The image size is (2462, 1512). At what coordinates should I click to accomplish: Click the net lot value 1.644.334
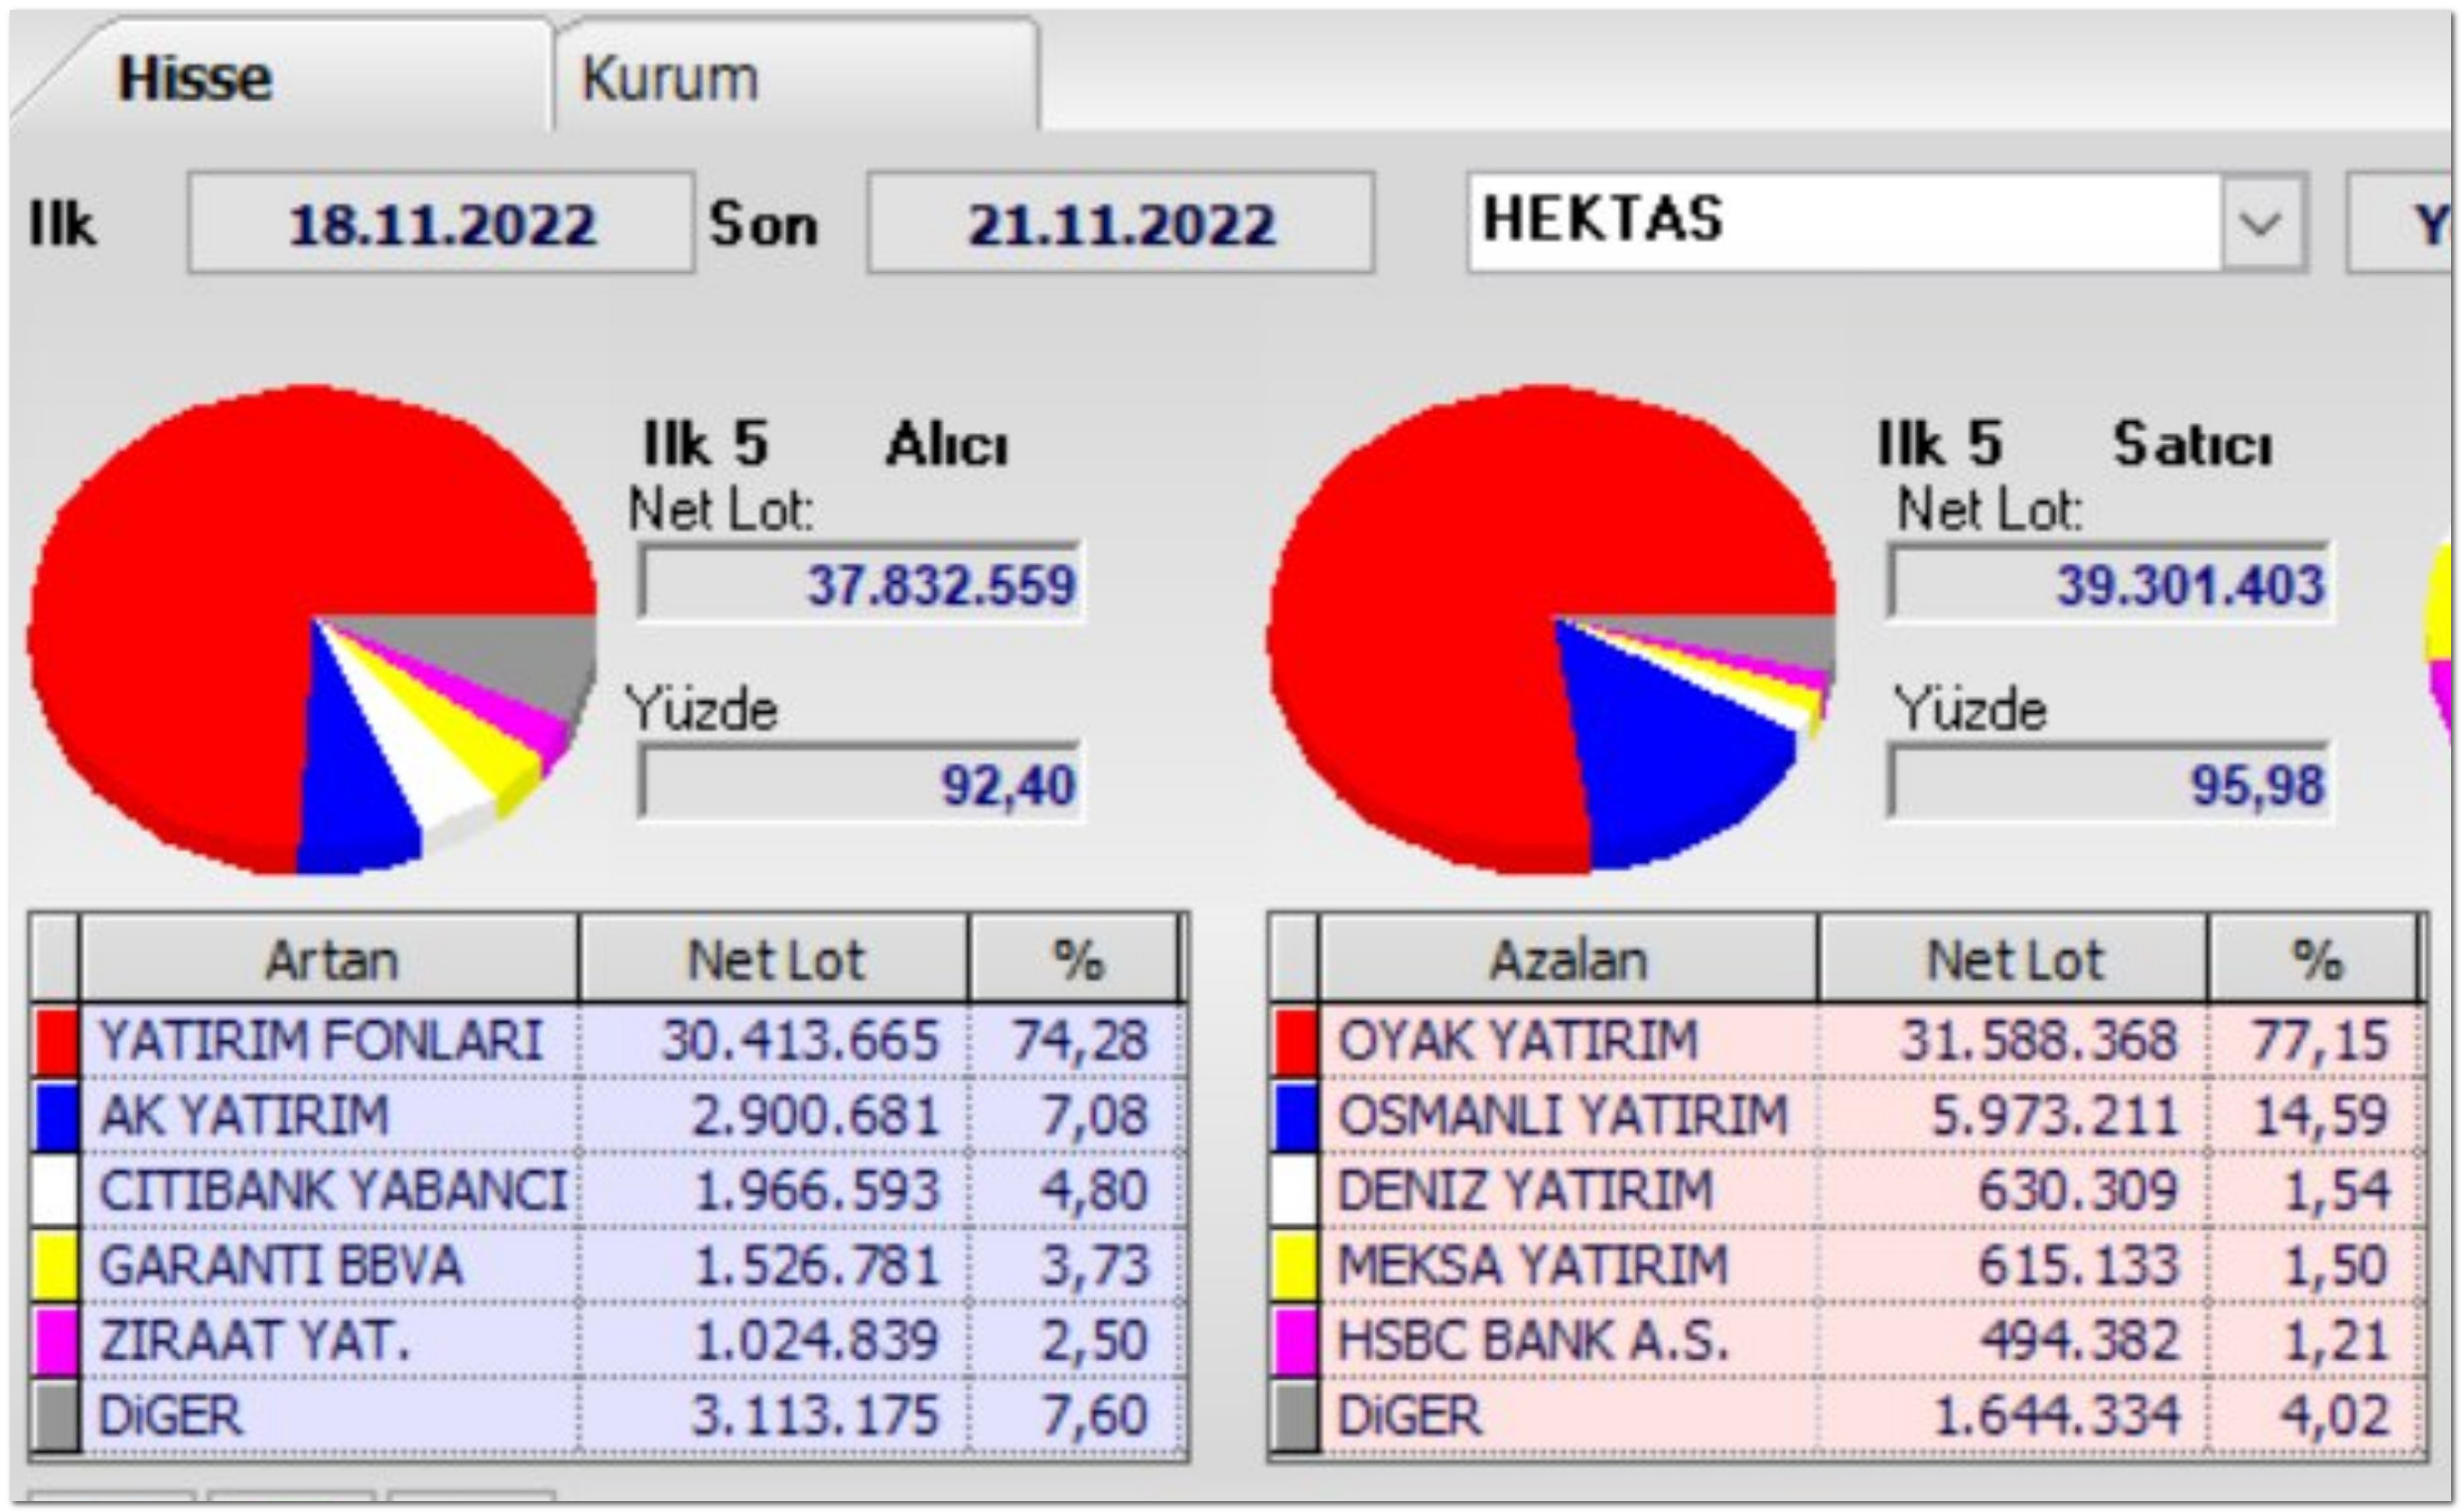(2055, 1416)
